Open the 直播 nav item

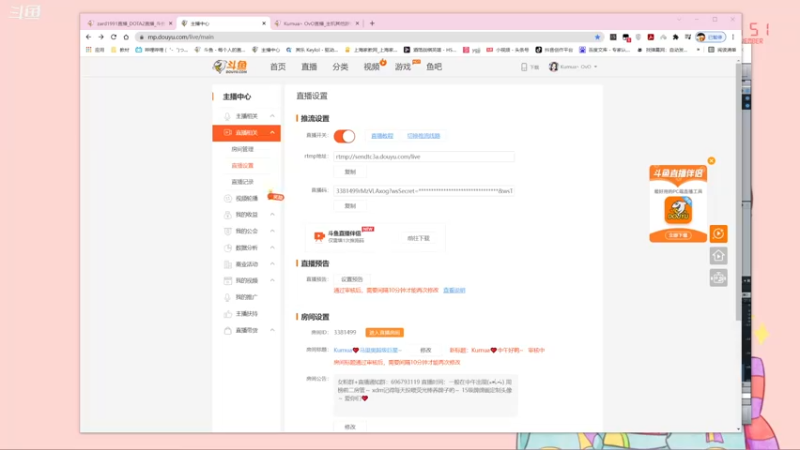tap(309, 67)
